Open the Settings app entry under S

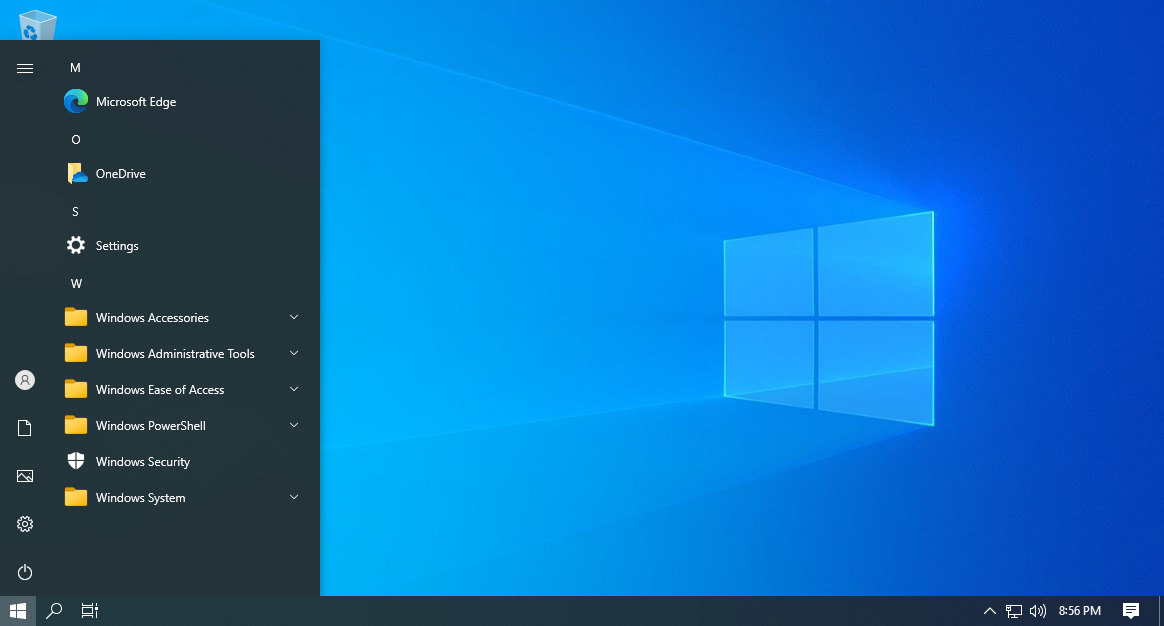click(x=184, y=246)
